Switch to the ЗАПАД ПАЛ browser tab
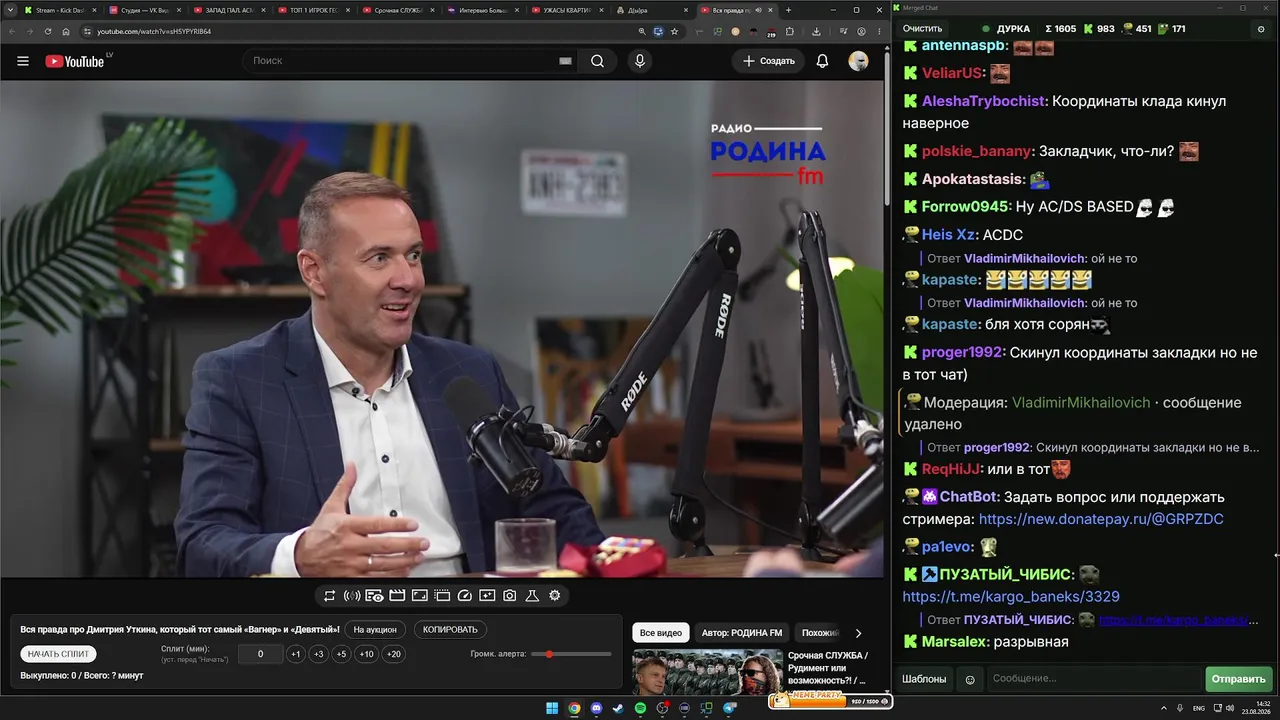The image size is (1280, 720). (x=228, y=10)
